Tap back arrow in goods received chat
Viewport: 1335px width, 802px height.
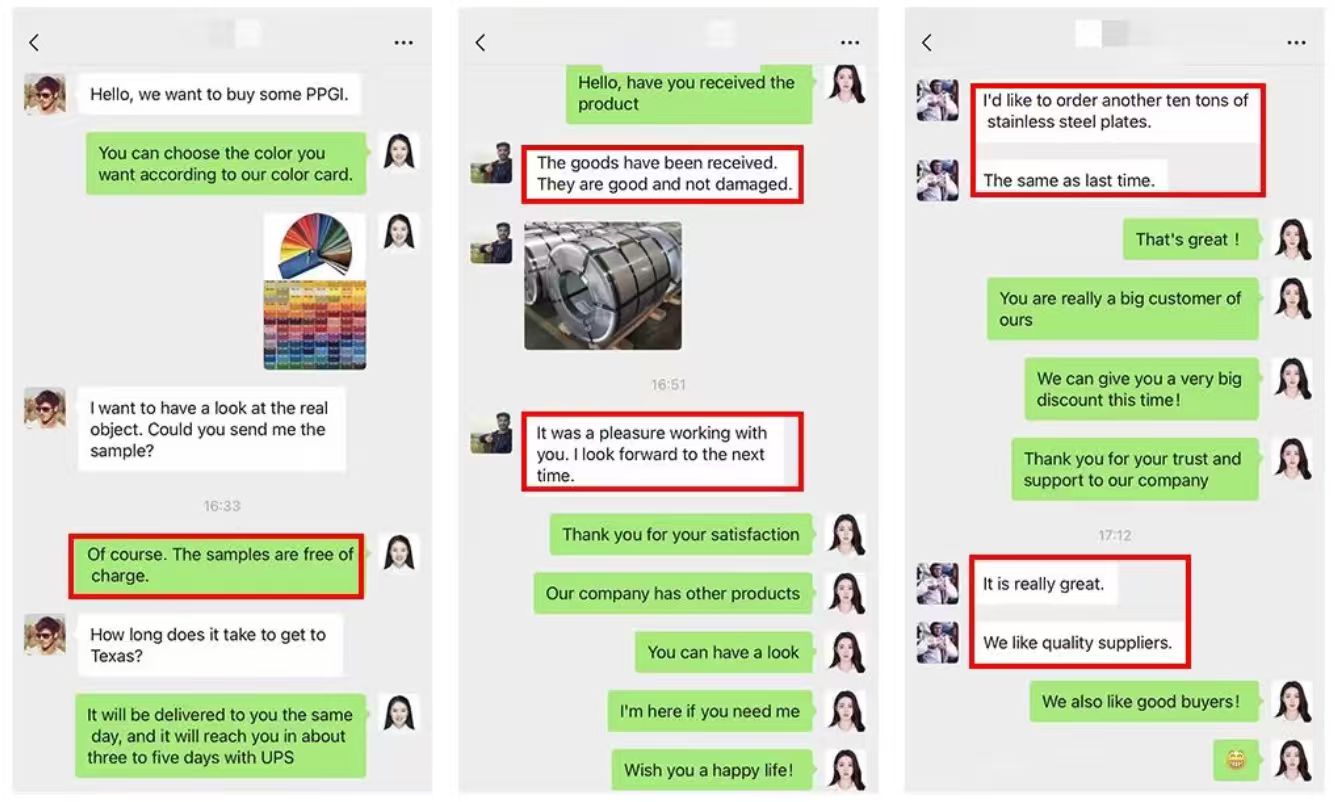pyautogui.click(x=481, y=42)
